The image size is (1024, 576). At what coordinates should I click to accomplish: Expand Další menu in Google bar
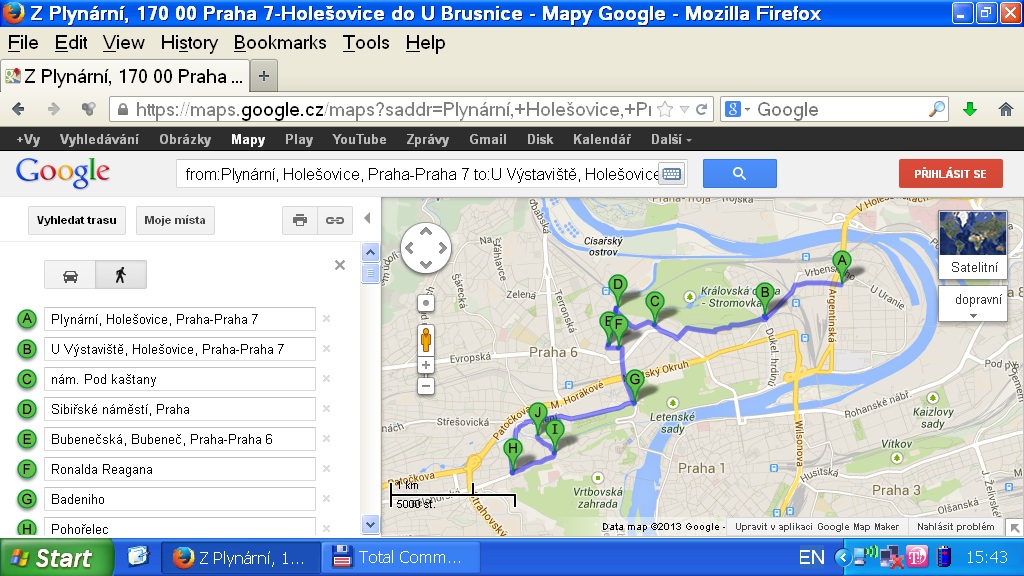[671, 139]
